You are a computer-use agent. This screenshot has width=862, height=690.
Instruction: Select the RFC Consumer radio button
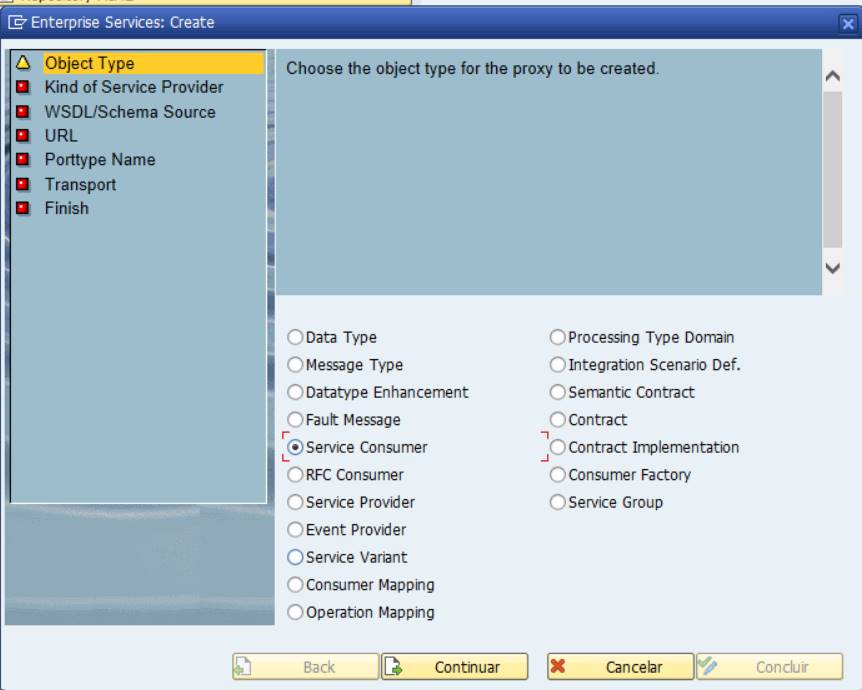coord(296,475)
